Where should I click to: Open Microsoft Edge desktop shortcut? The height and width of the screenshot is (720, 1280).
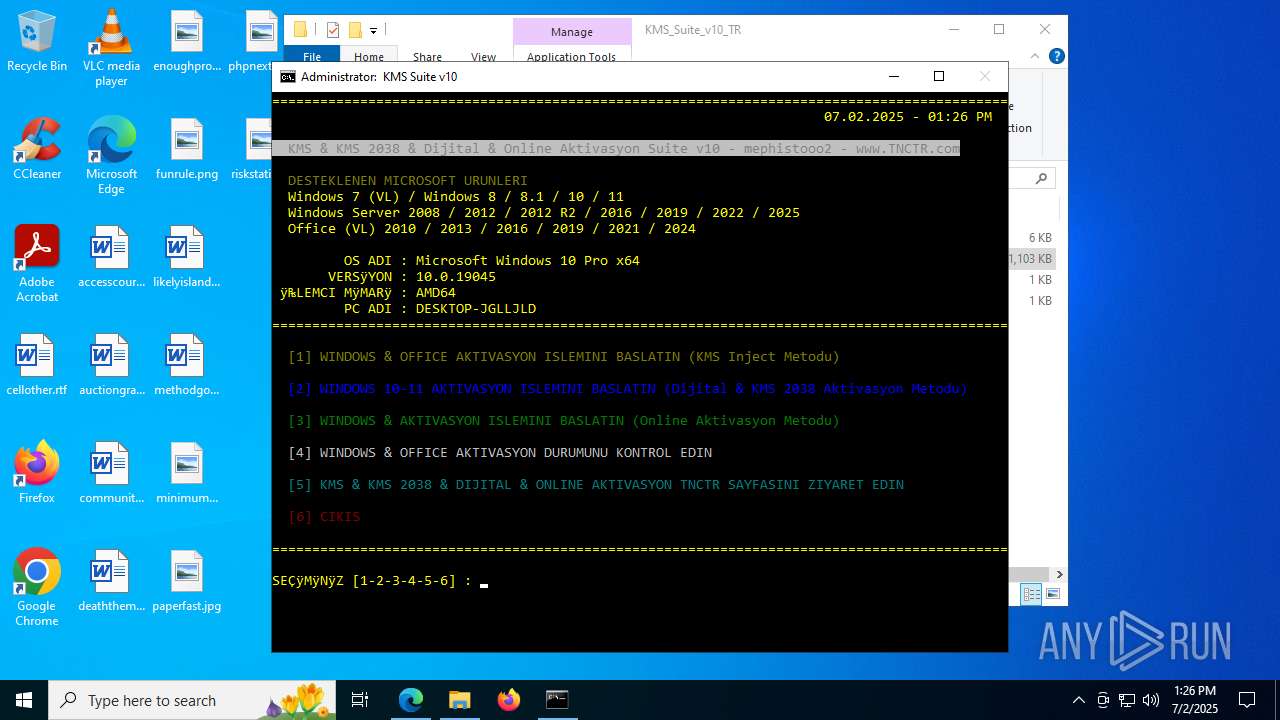(x=111, y=156)
